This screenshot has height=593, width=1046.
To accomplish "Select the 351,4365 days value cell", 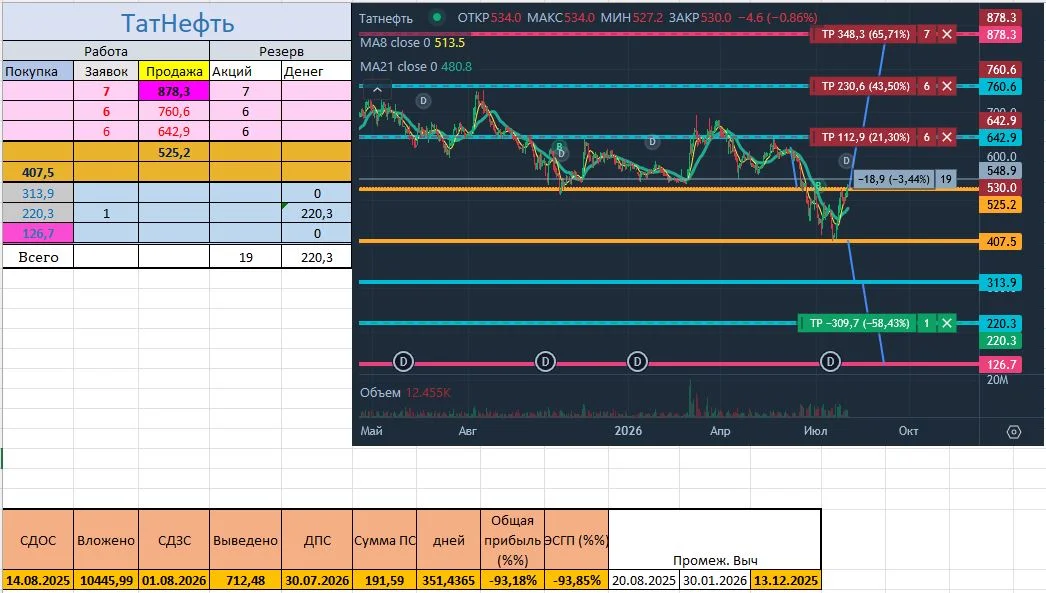I will coord(448,580).
